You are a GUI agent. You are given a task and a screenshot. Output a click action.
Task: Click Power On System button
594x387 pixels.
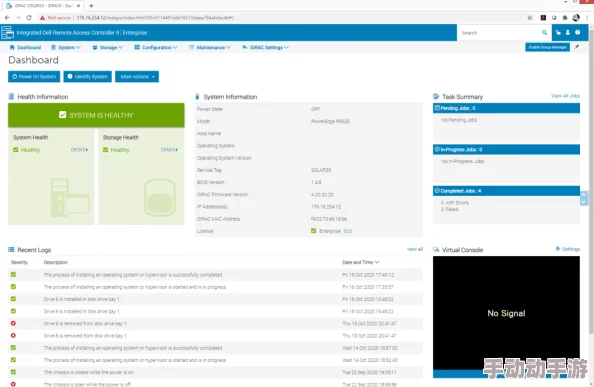34,76
